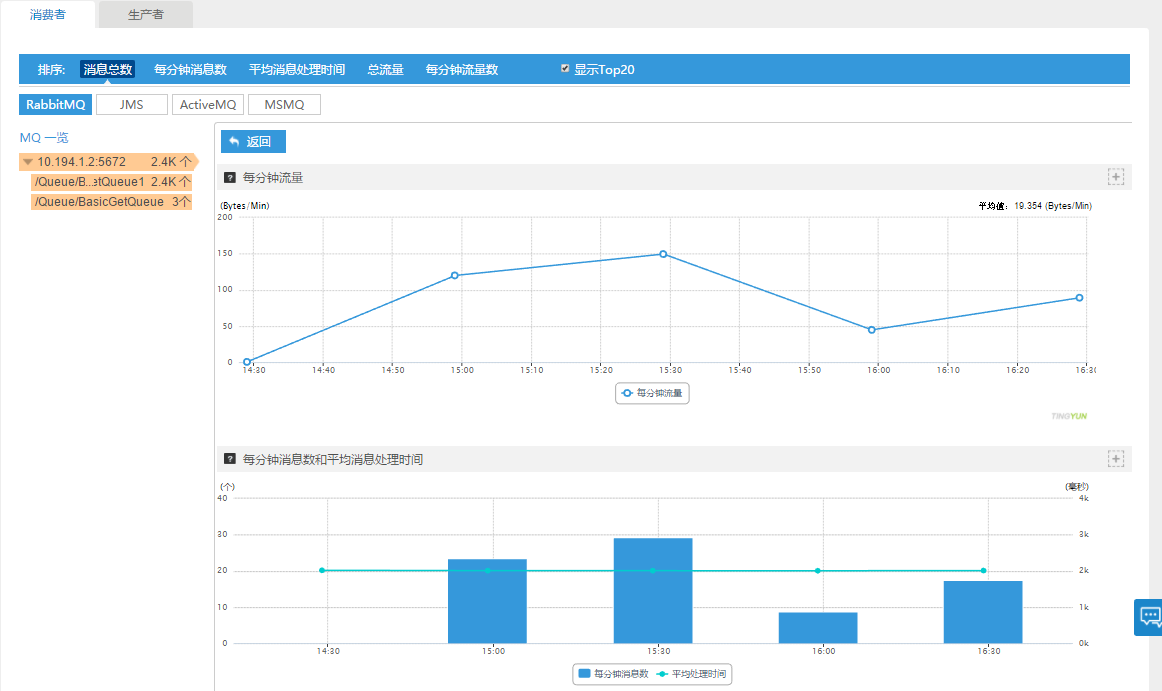Switch to the 消费者 tab
This screenshot has height=691, width=1162.
point(47,15)
